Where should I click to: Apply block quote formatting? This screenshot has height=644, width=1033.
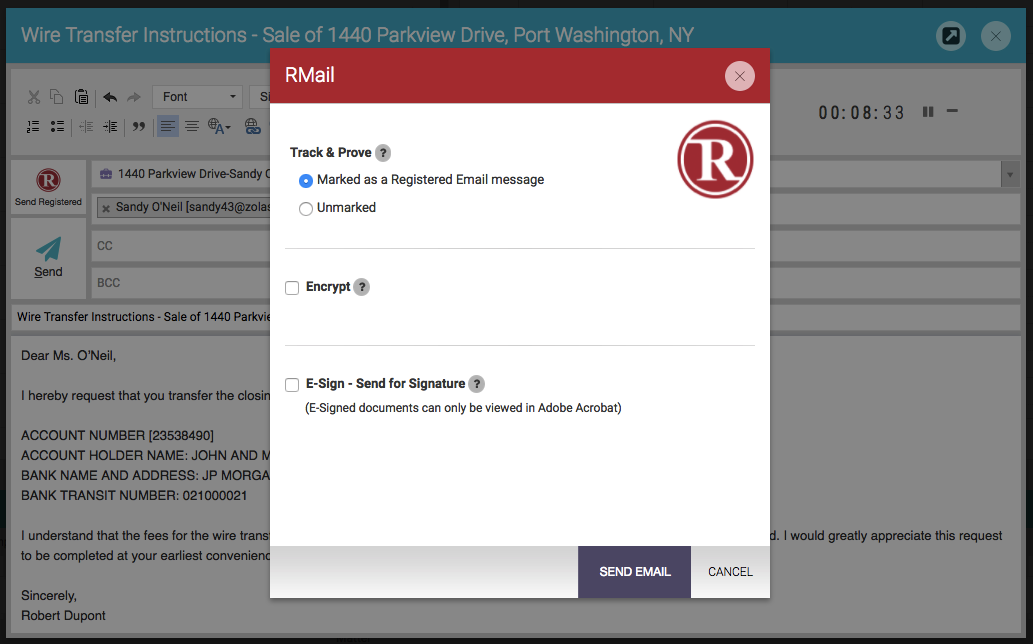(138, 126)
